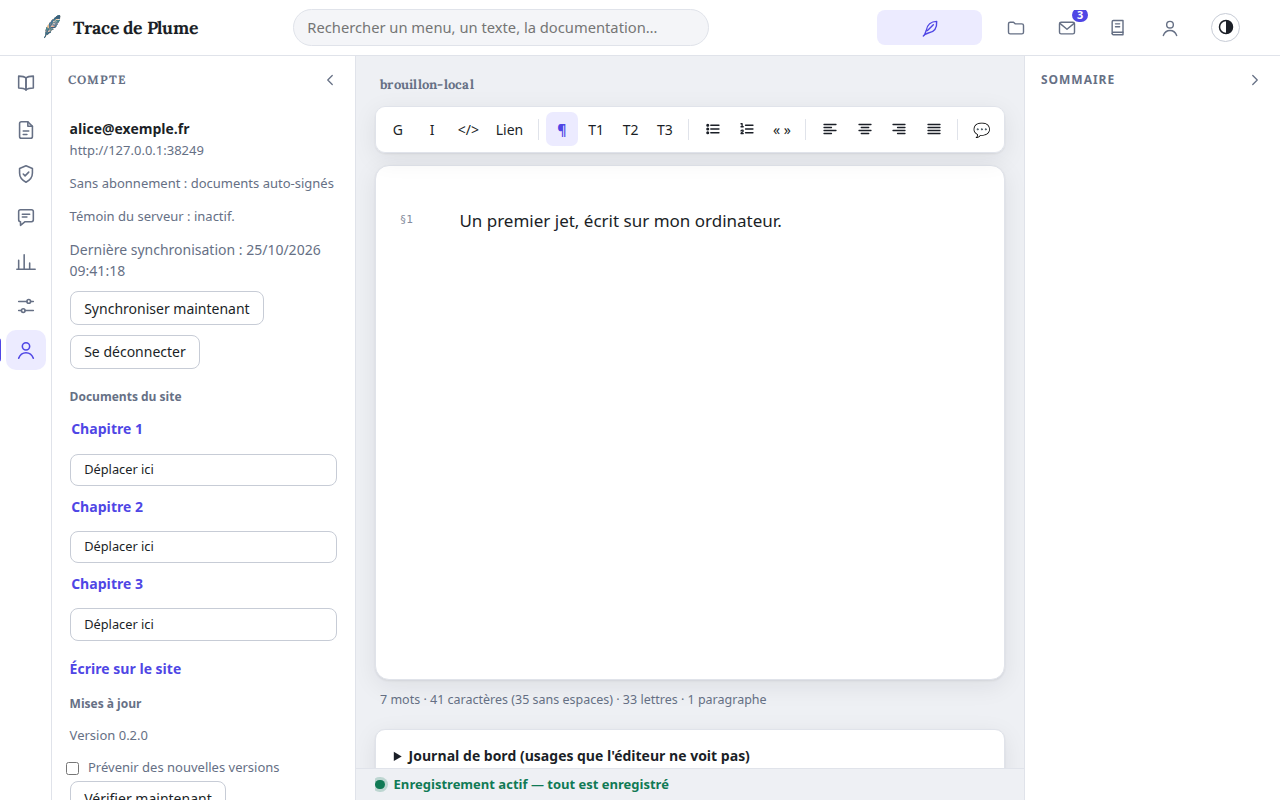
Task: Apply inline code formatting
Action: pyautogui.click(x=468, y=129)
